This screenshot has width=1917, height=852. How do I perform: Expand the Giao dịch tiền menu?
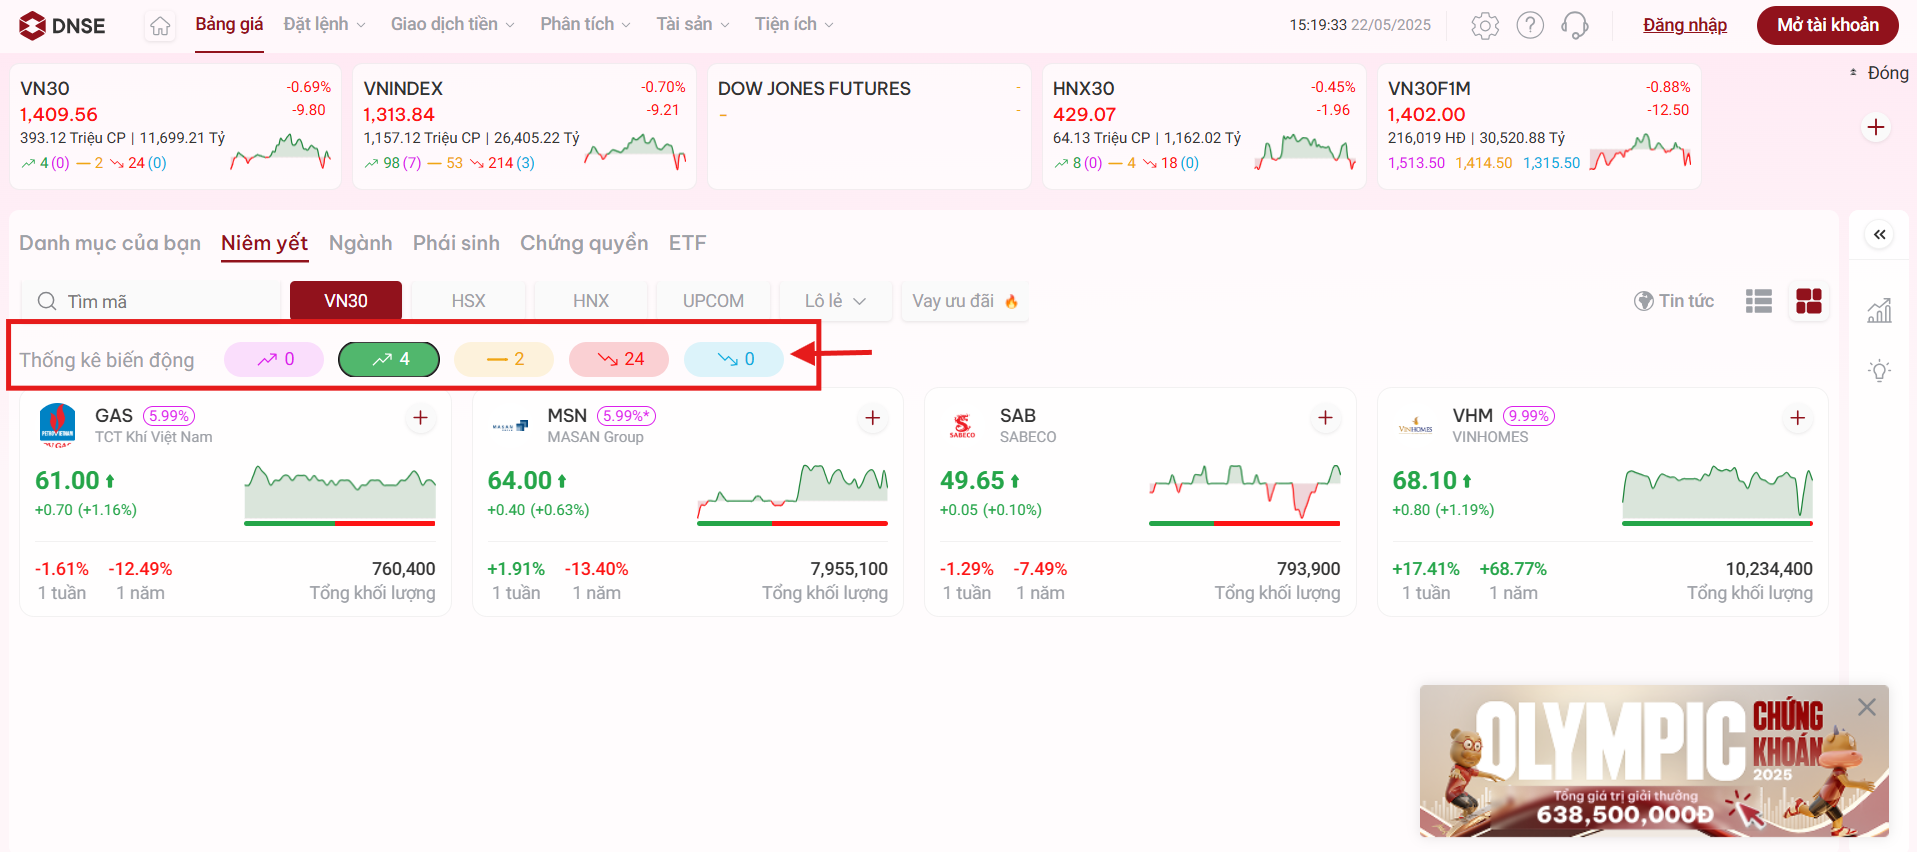pyautogui.click(x=452, y=24)
